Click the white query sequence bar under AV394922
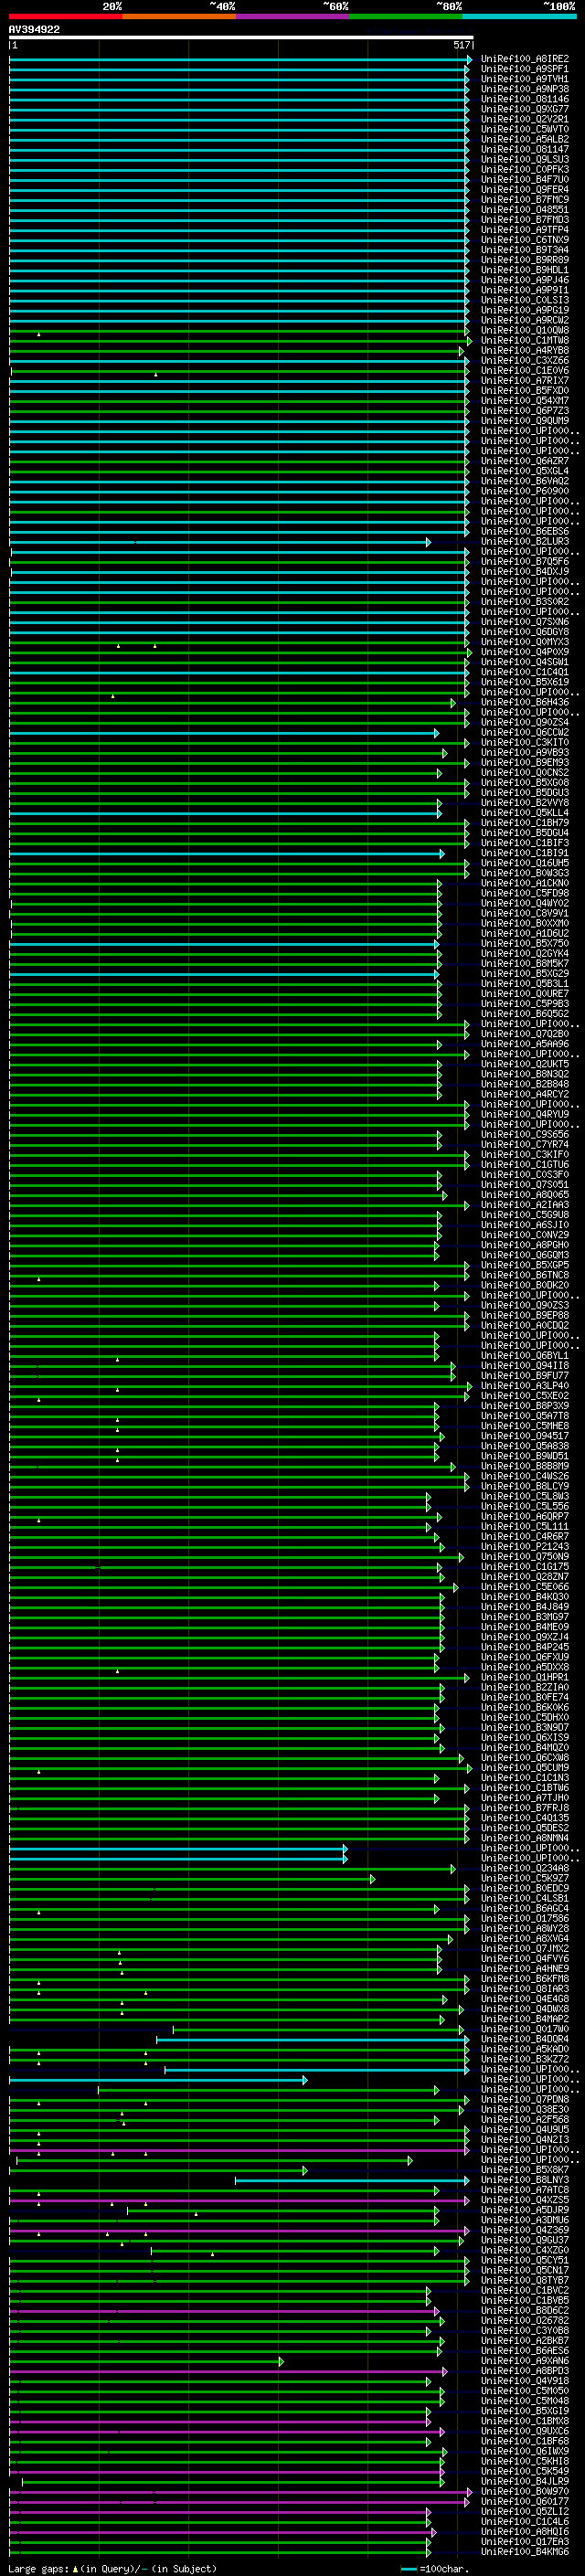This screenshot has height=2576, width=585. click(241, 38)
